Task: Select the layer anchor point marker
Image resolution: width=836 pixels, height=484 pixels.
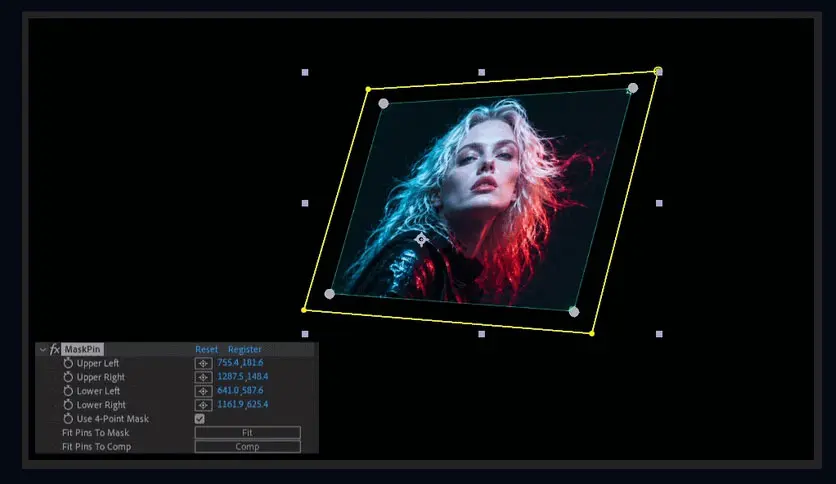Action: [421, 239]
